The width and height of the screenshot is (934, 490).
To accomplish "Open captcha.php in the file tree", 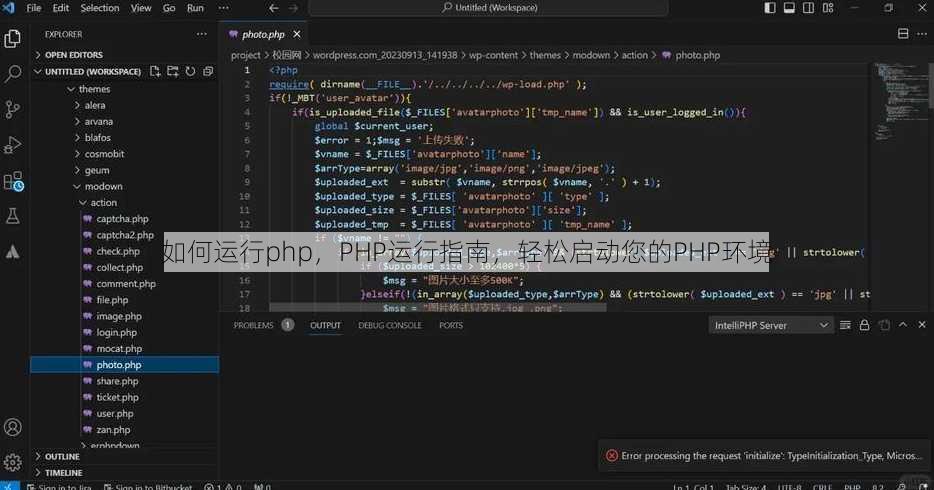I will pyautogui.click(x=124, y=219).
